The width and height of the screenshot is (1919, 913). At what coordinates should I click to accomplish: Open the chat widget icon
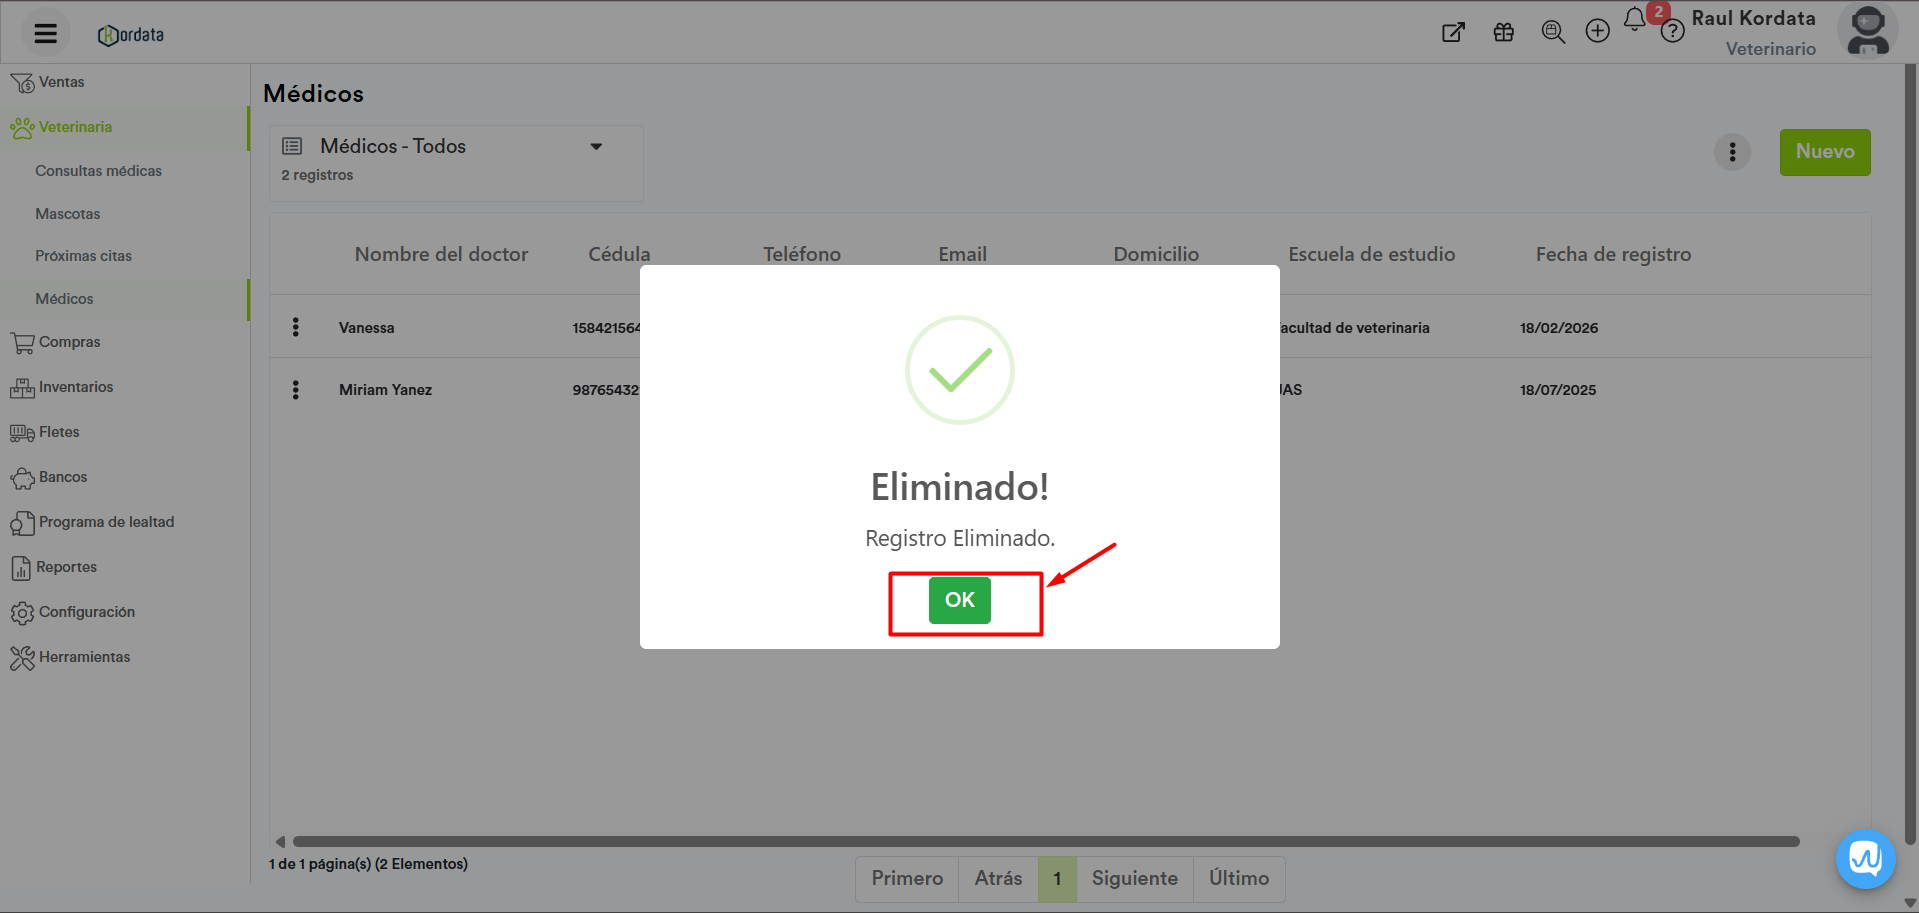pyautogui.click(x=1865, y=858)
